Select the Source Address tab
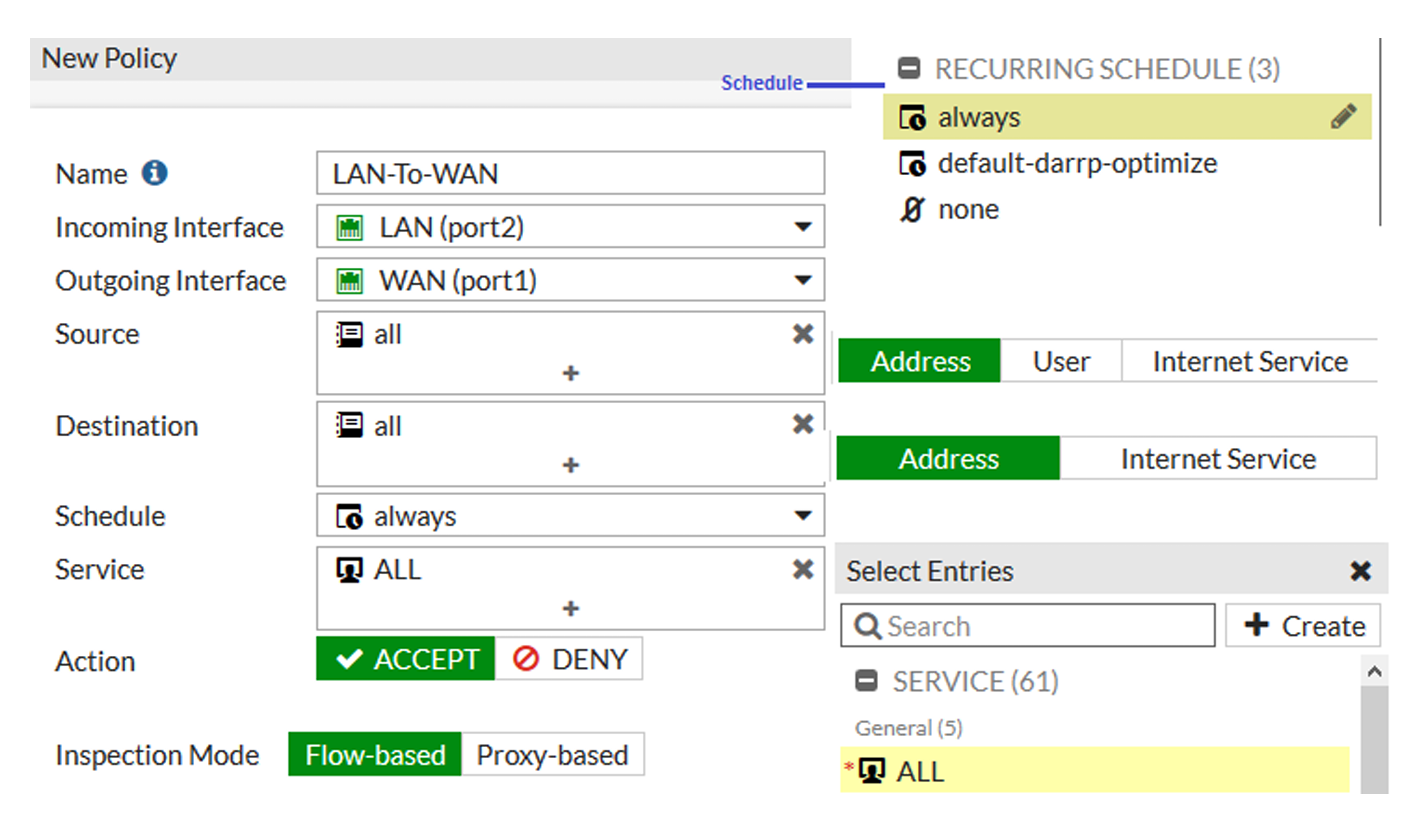 pos(920,361)
